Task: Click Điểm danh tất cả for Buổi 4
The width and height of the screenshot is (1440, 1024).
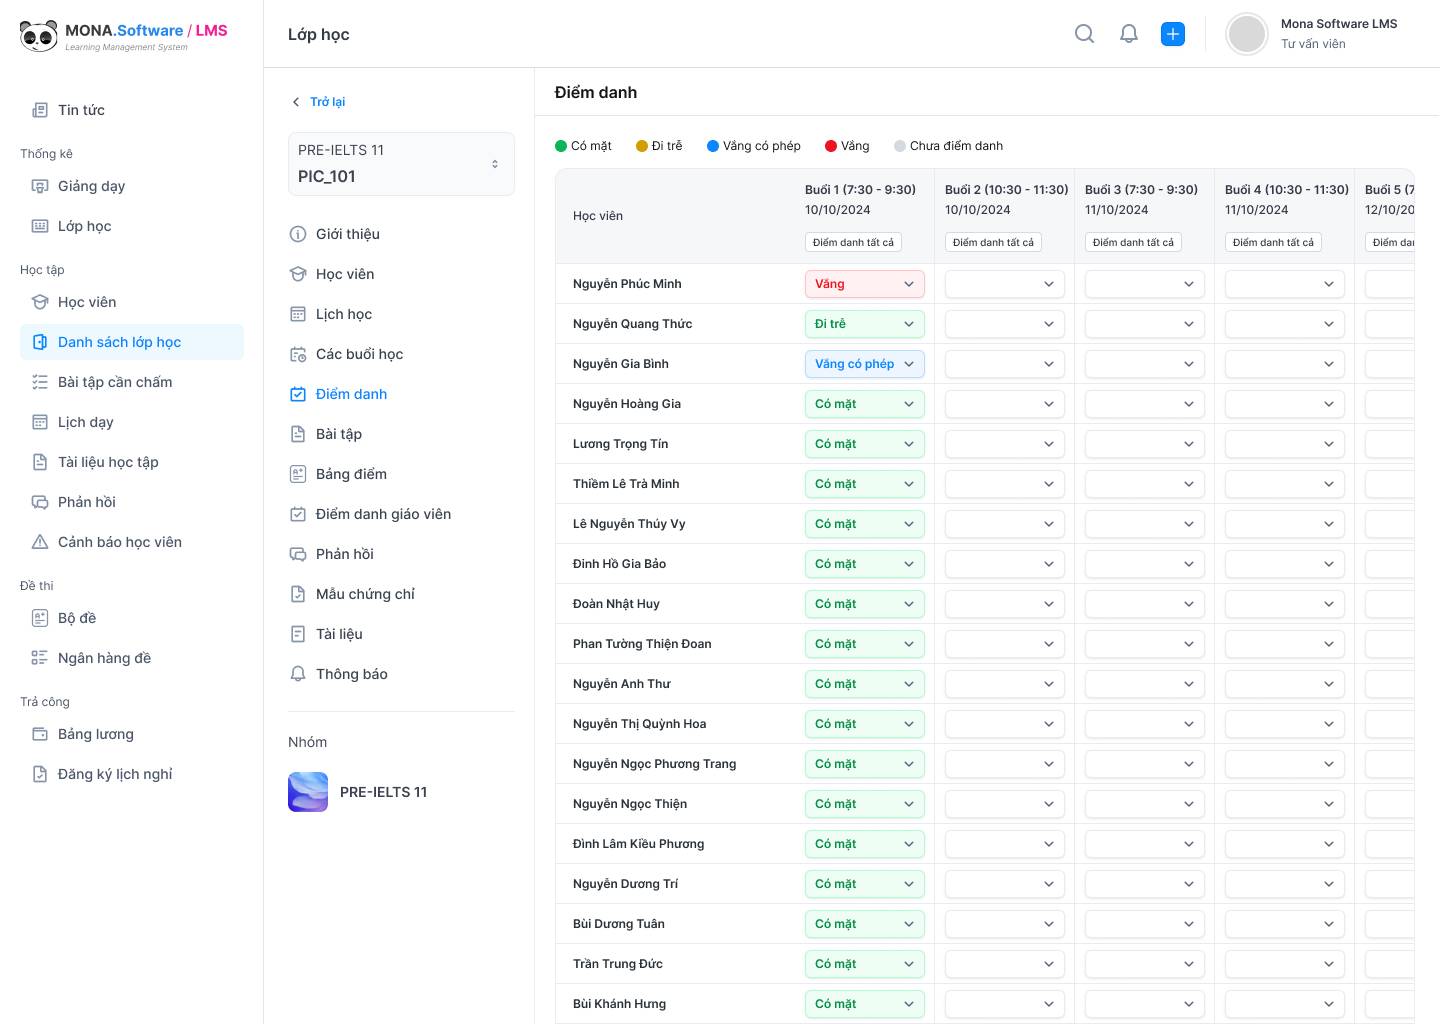Action: tap(1273, 242)
